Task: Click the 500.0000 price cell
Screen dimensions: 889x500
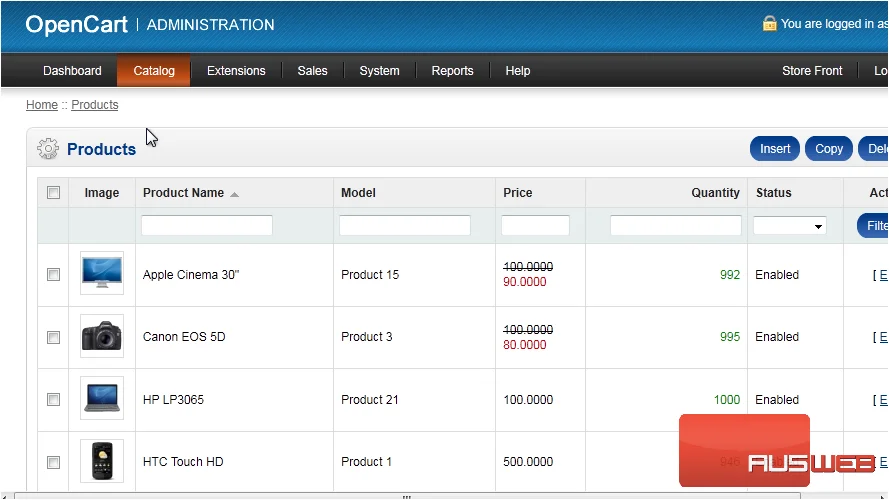Action: pyautogui.click(x=528, y=462)
